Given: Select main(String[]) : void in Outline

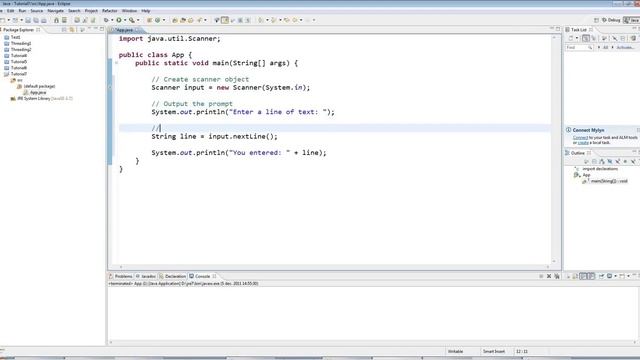Looking at the screenshot, I should pyautogui.click(x=609, y=181).
